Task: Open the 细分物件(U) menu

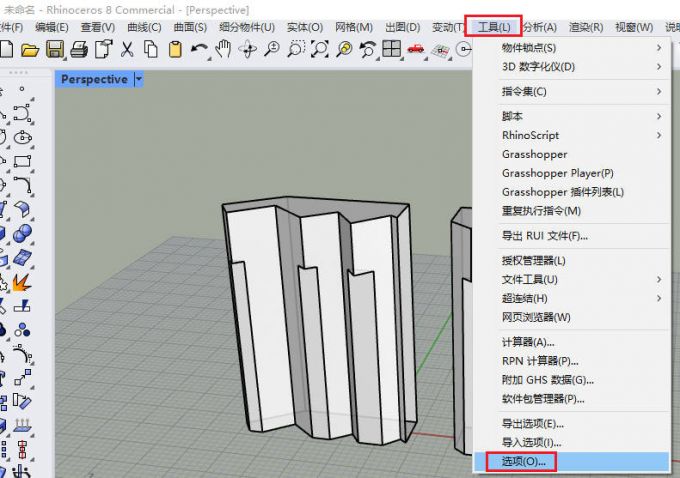Action: 247,27
